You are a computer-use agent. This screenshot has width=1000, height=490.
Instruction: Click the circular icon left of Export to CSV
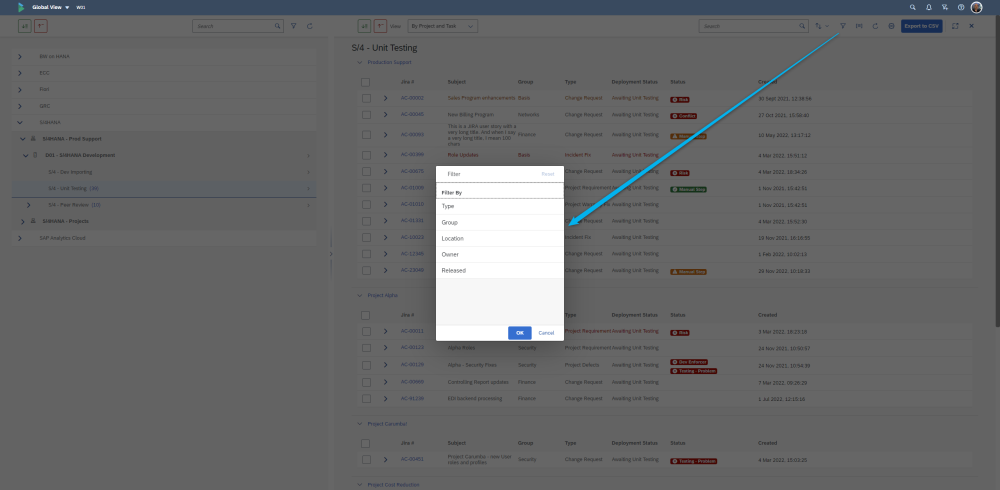[891, 26]
